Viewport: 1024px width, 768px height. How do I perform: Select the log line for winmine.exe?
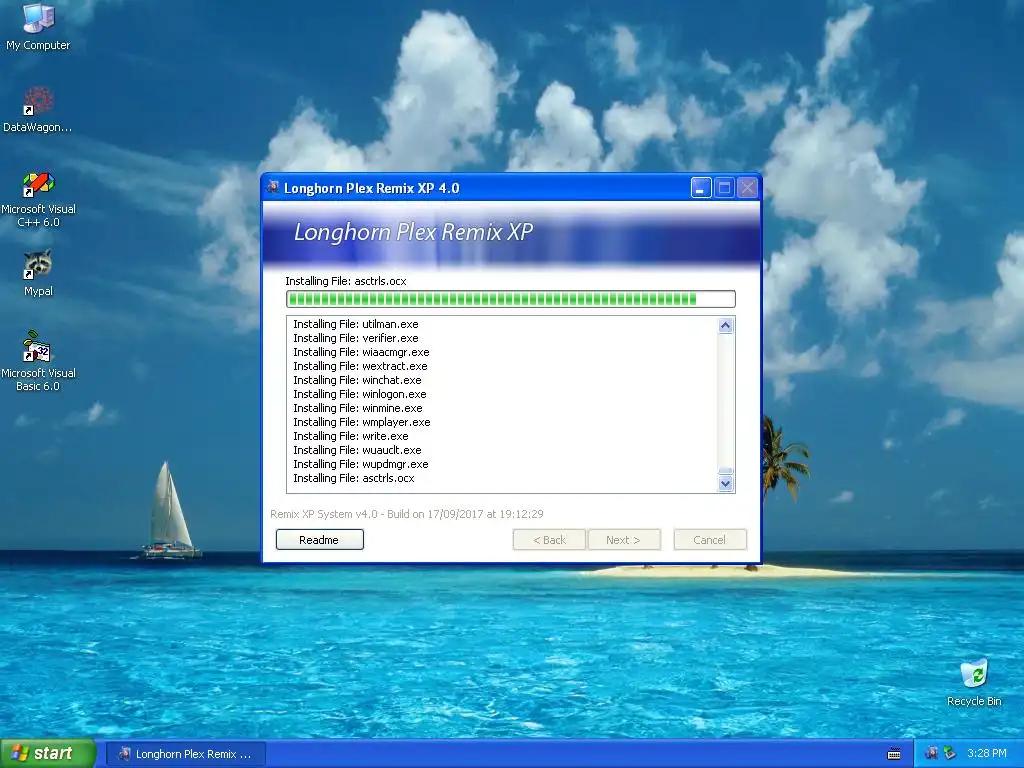[358, 408]
